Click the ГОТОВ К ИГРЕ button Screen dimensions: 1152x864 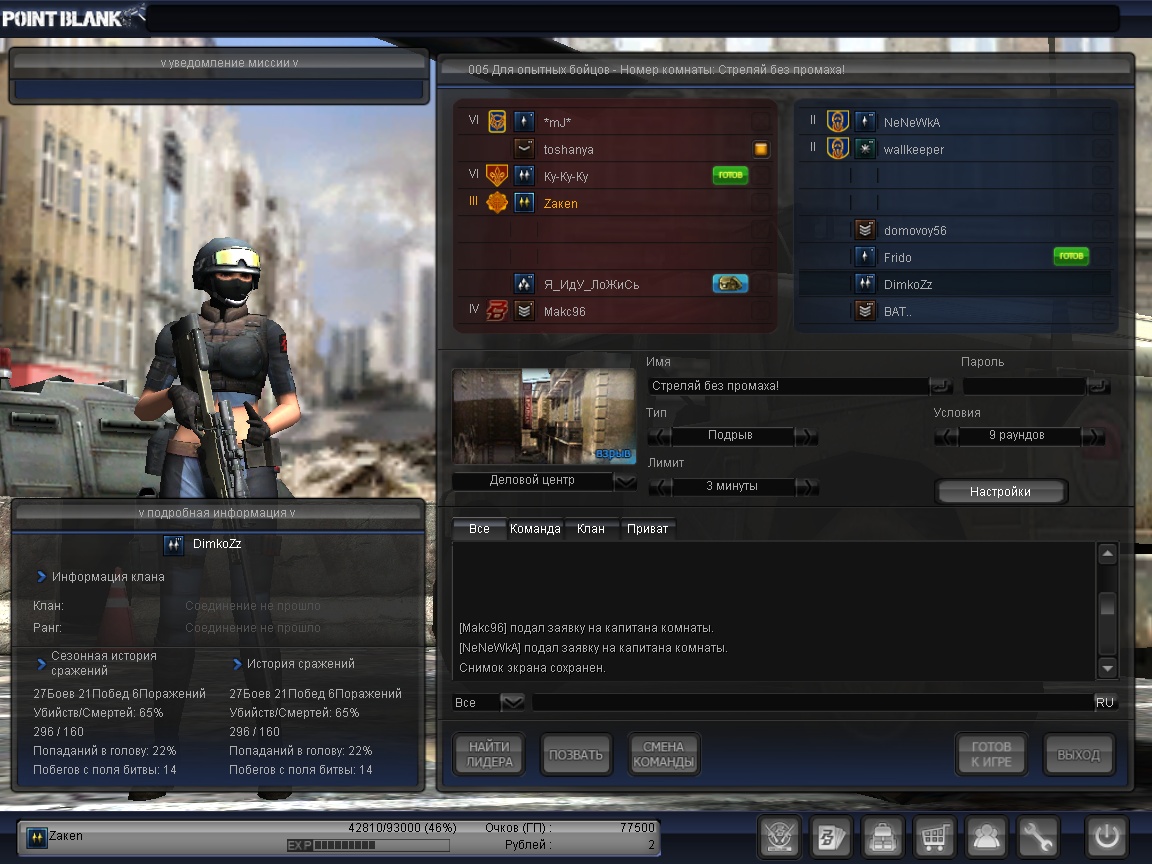(991, 755)
